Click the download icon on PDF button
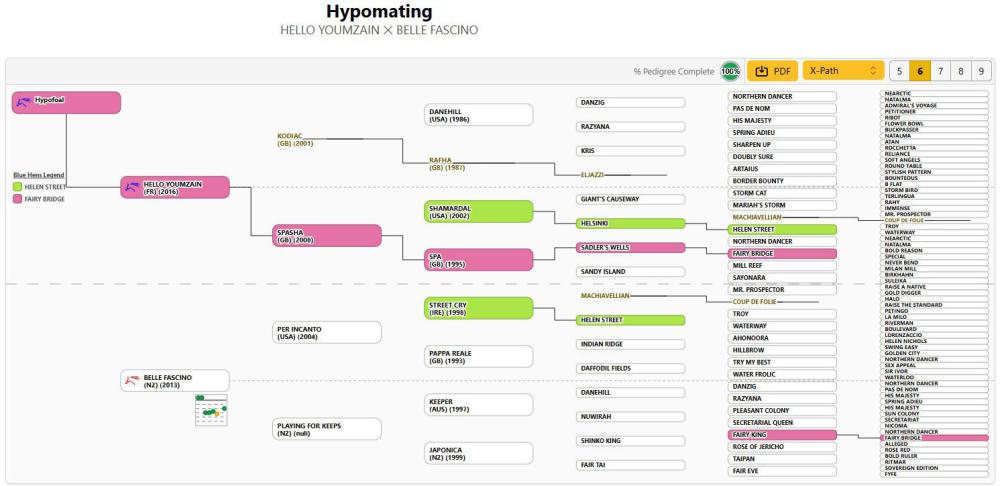This screenshot has width=1000, height=486. [x=761, y=71]
